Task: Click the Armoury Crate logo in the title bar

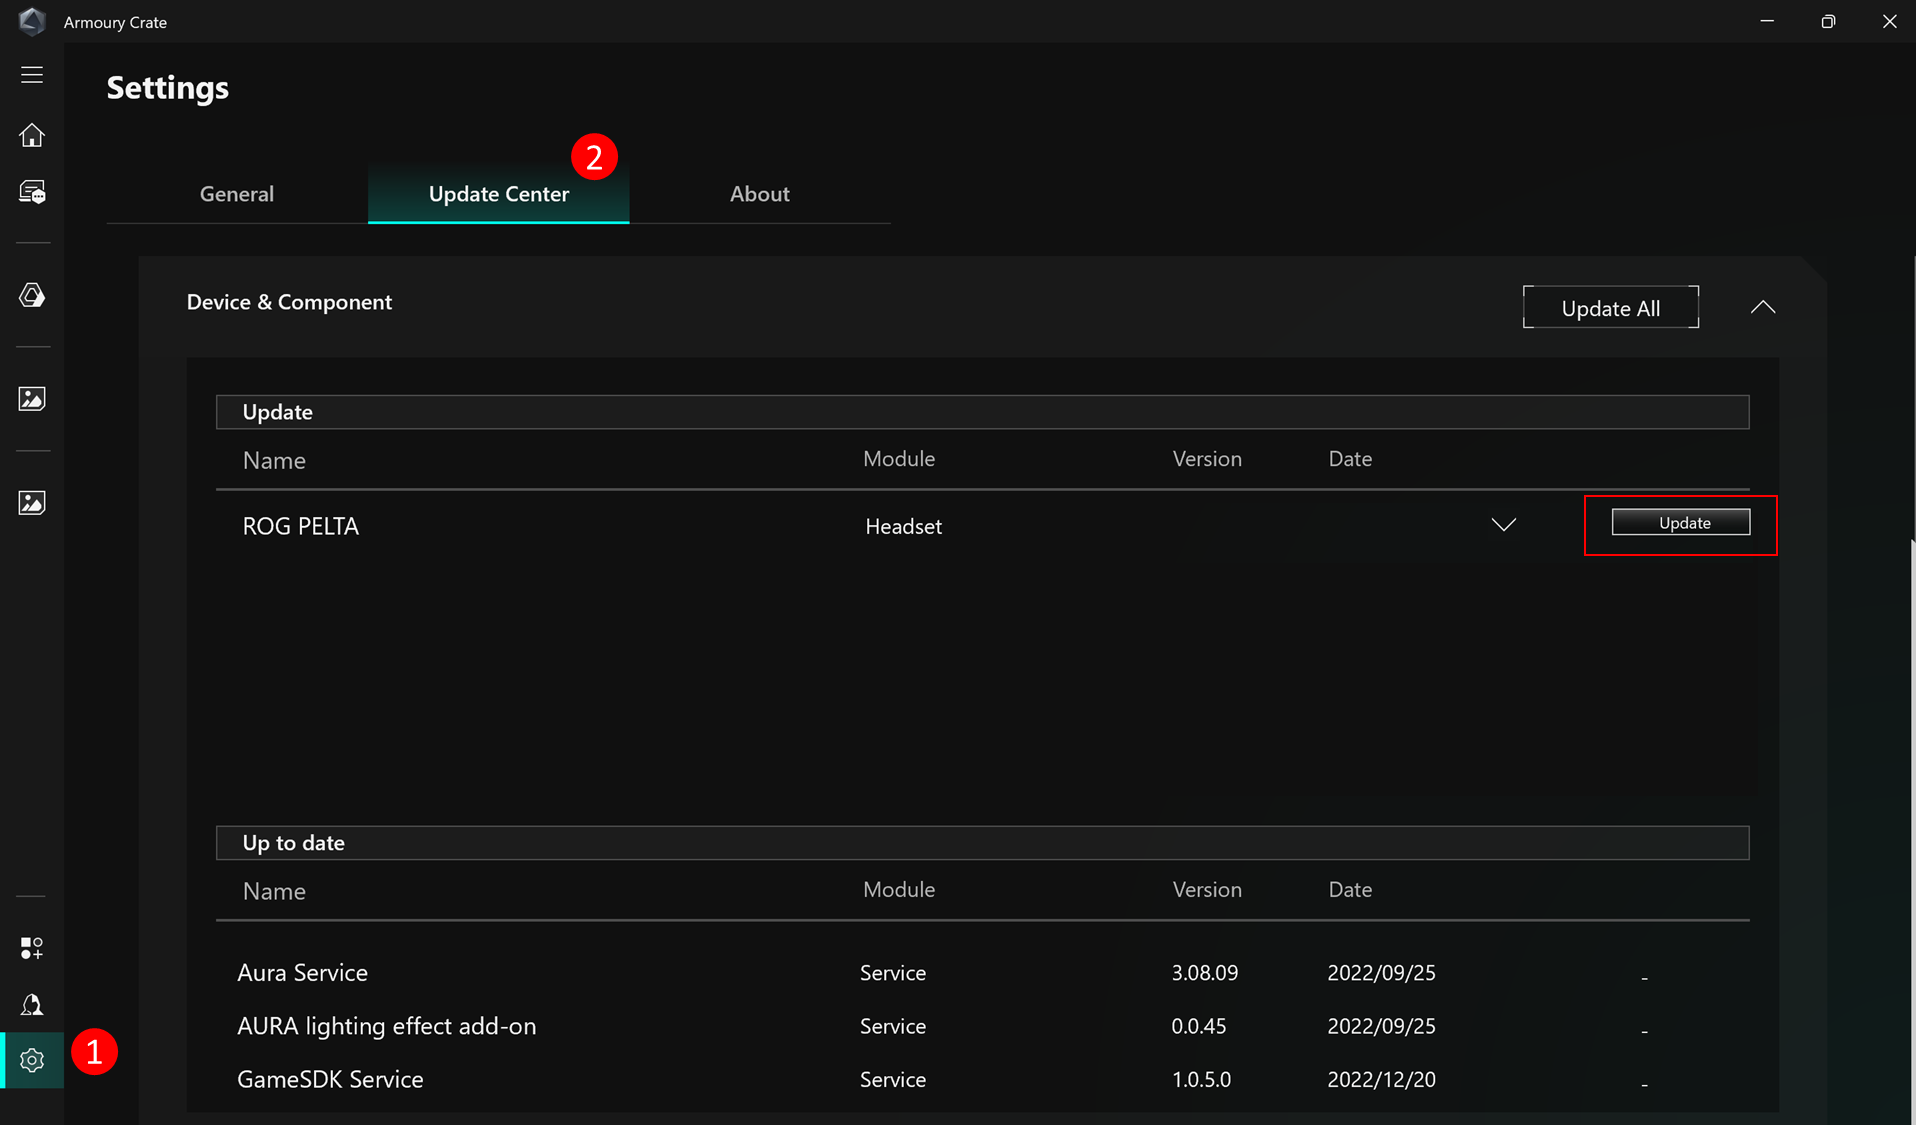Action: click(x=32, y=21)
